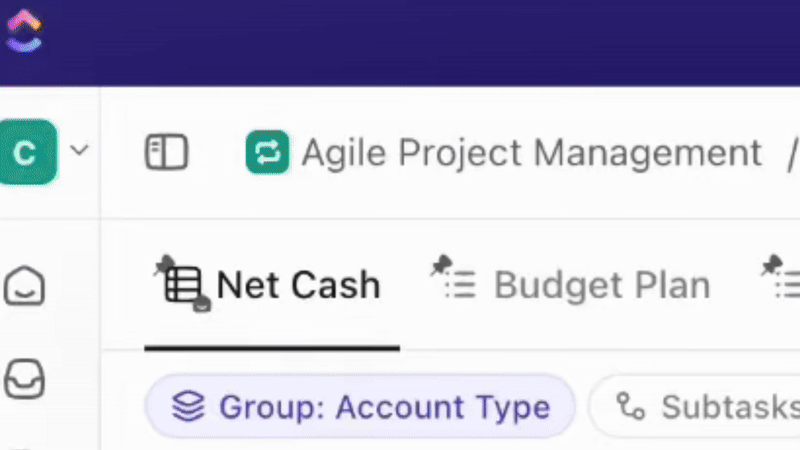Open the Group: Account Type dropdown
The image size is (800, 450).
point(360,407)
